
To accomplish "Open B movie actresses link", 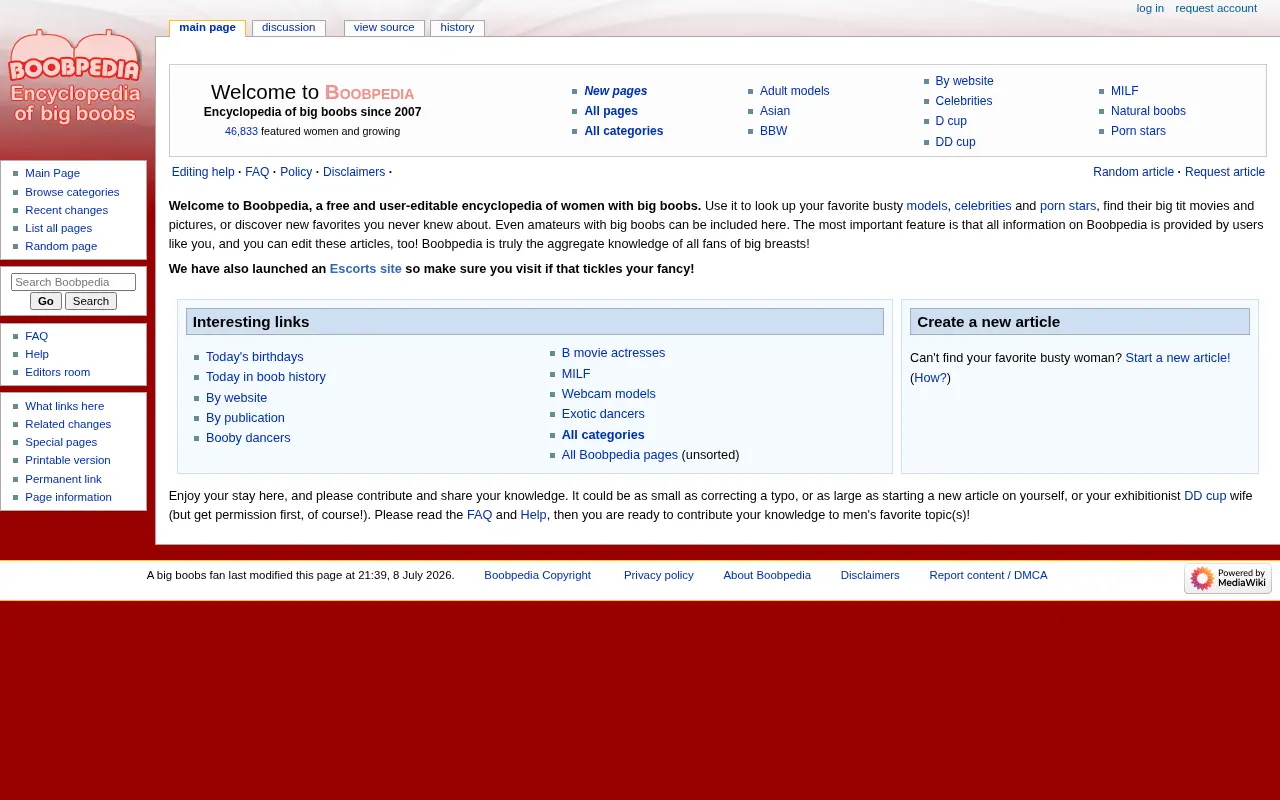I will tap(613, 353).
